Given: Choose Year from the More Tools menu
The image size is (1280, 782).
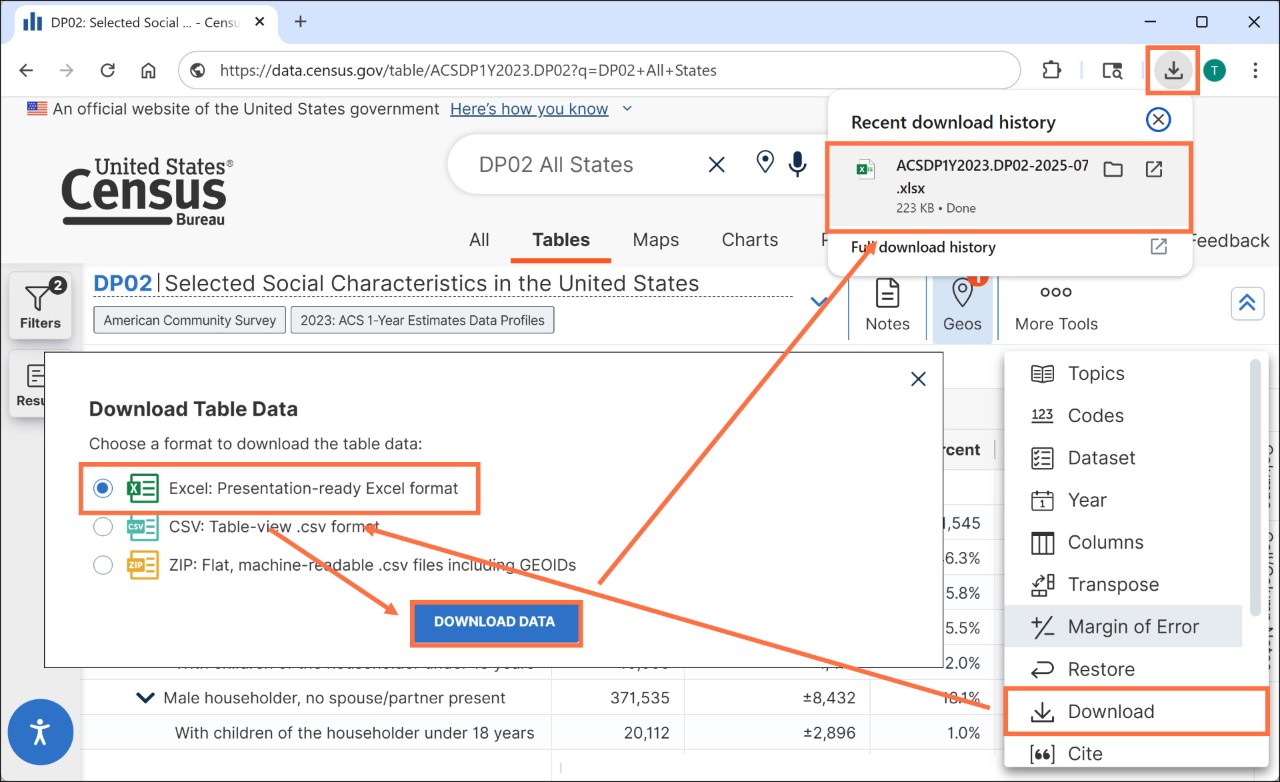Looking at the screenshot, I should click(1125, 500).
